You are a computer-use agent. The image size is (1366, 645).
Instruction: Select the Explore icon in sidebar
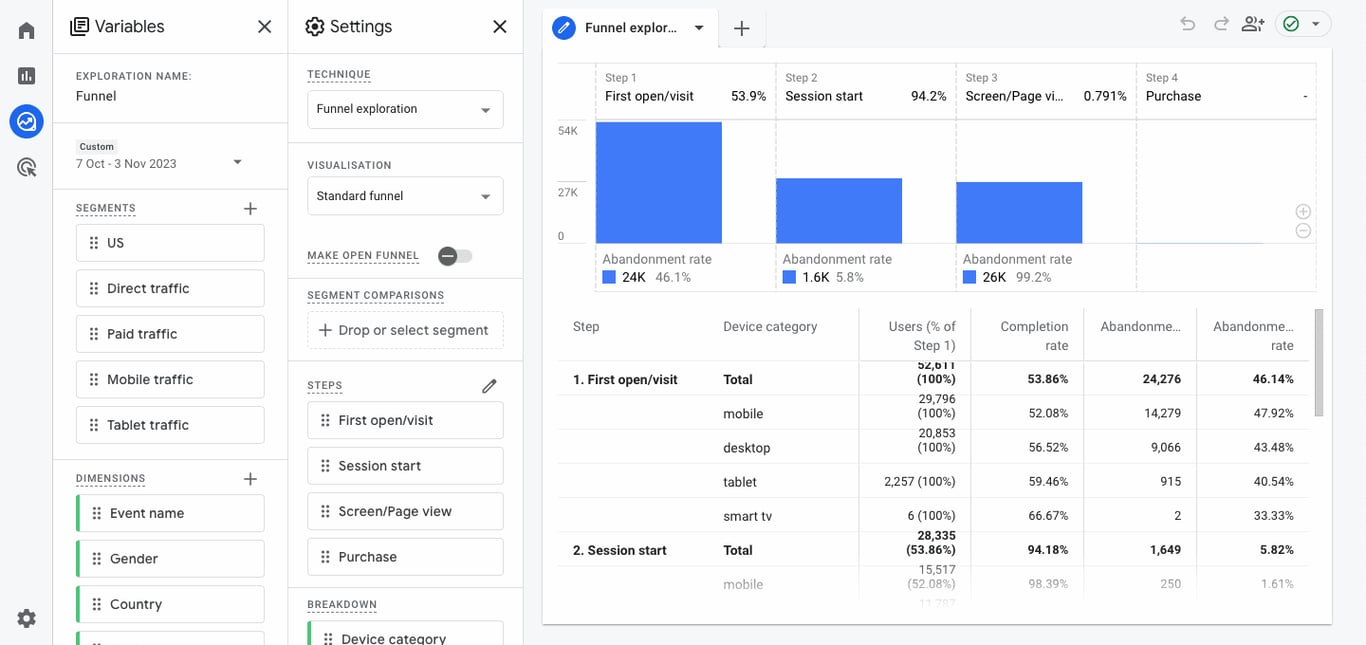26,122
